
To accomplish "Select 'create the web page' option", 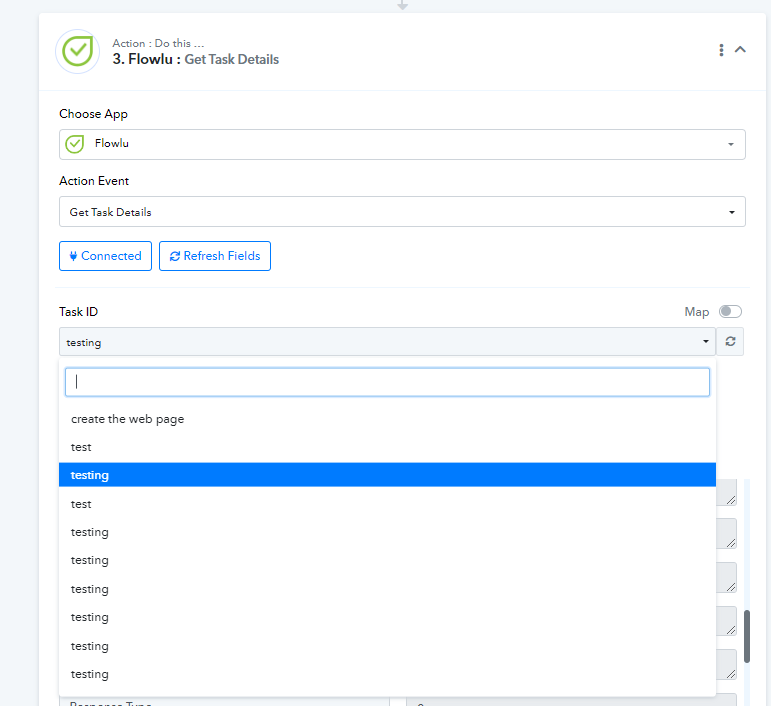I will tap(387, 419).
